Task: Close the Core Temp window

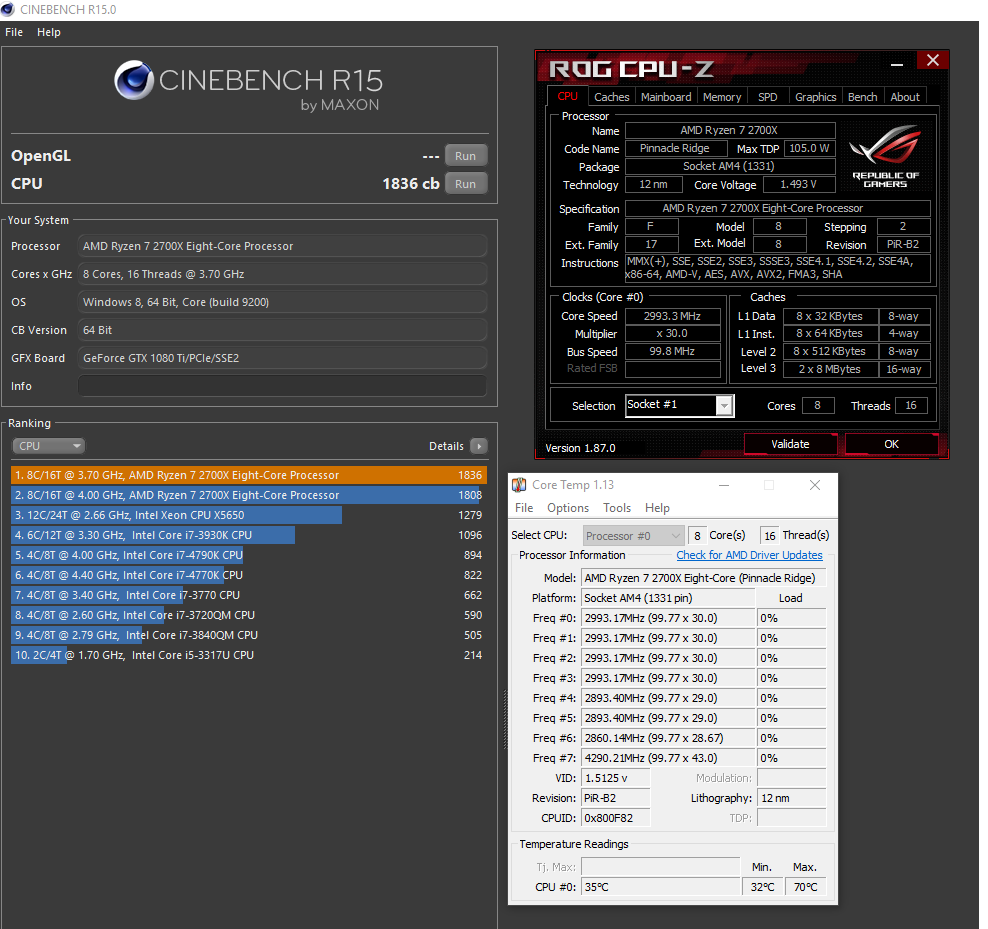Action: (x=815, y=485)
